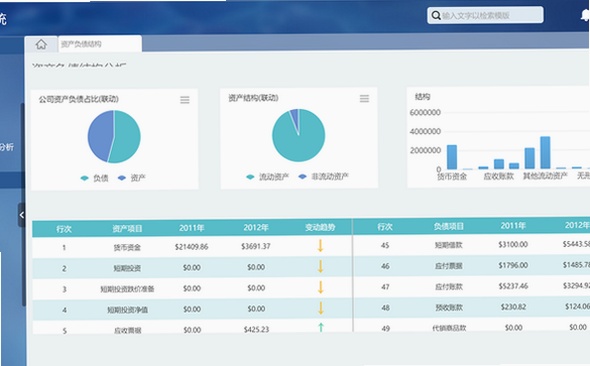This screenshot has width=590, height=366.
Task: Select the $425.23 cell
Action: tap(256, 330)
